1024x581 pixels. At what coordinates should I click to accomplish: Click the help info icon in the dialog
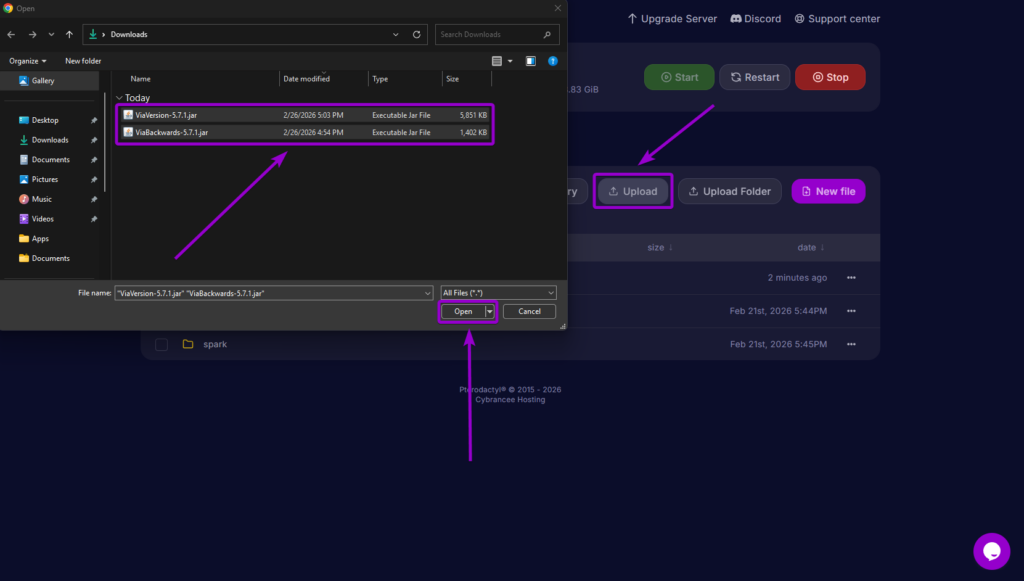click(x=552, y=60)
